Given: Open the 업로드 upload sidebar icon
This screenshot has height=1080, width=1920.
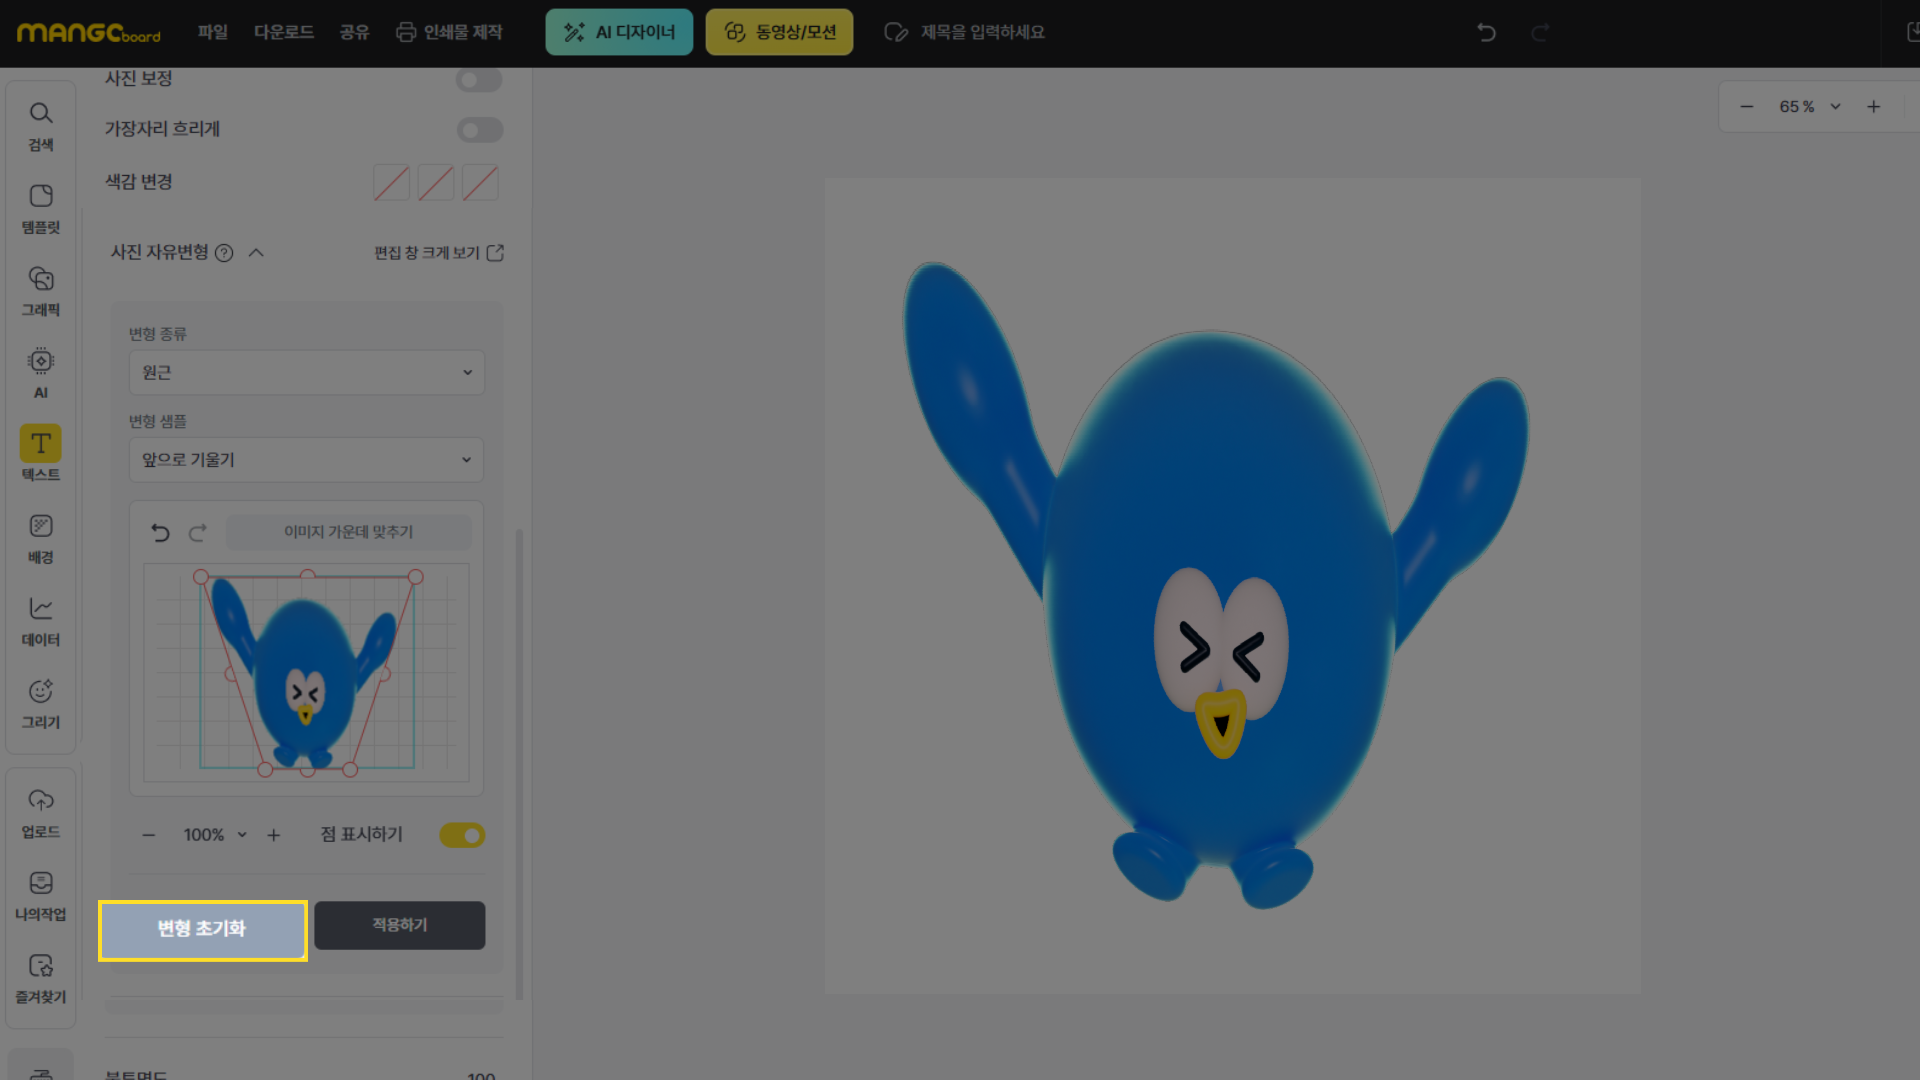Looking at the screenshot, I should pos(41,812).
